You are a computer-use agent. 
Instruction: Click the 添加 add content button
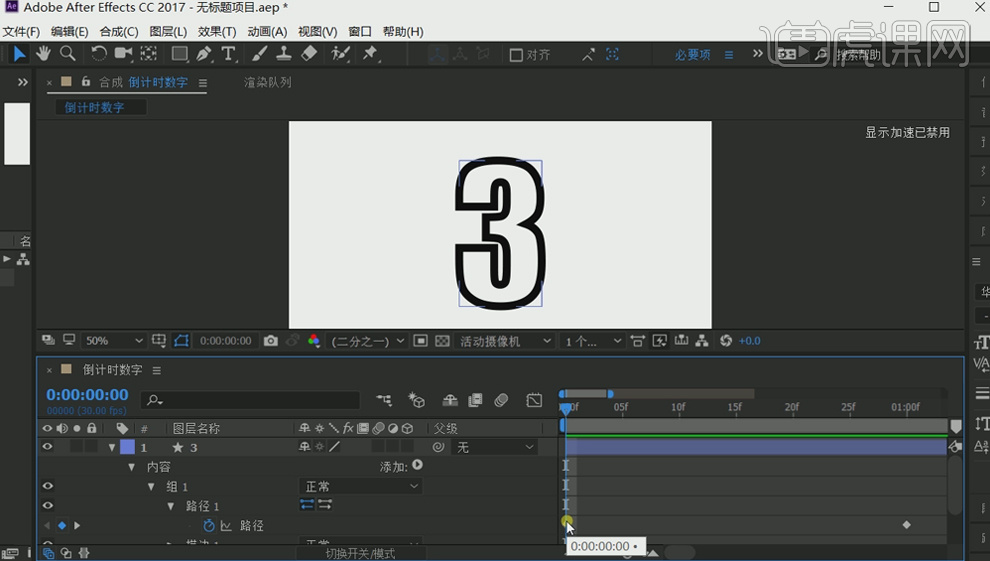tap(417, 466)
